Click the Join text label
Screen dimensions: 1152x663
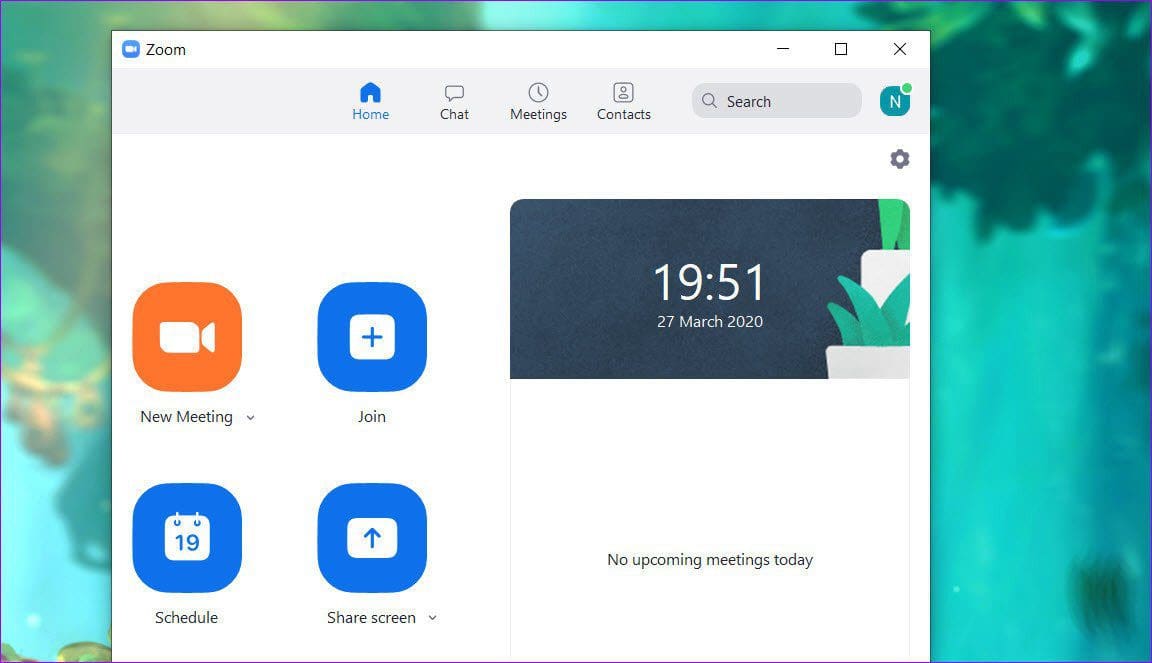click(x=372, y=417)
